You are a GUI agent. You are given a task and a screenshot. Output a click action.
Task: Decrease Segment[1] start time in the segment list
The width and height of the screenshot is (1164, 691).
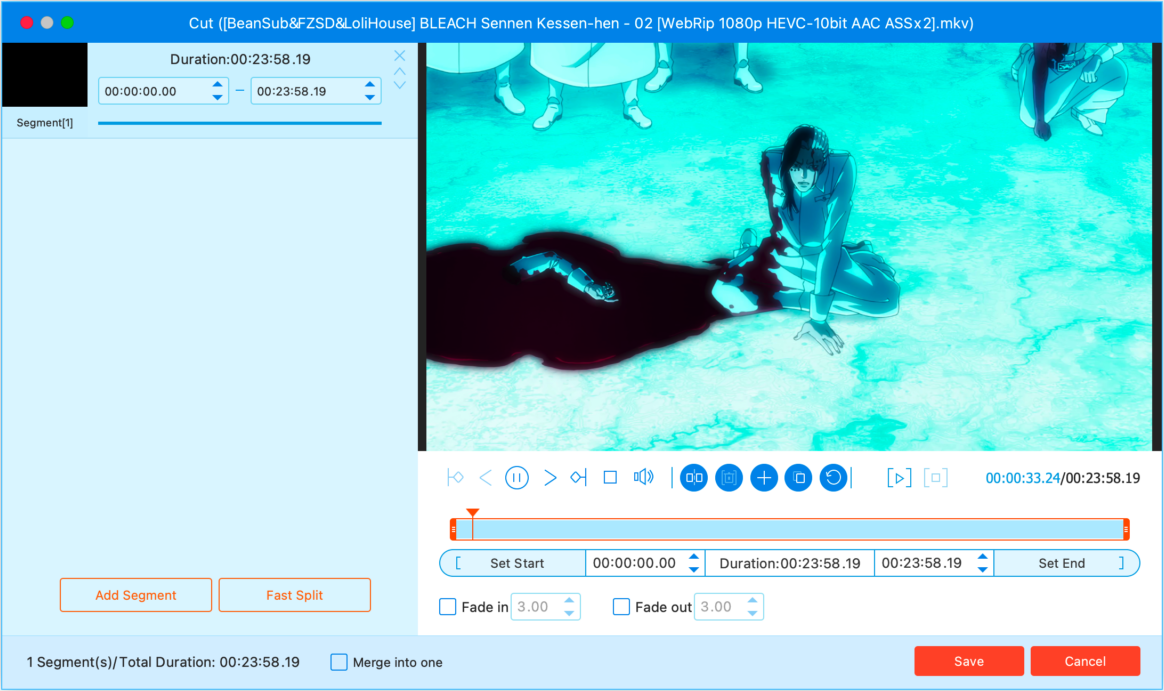[218, 97]
